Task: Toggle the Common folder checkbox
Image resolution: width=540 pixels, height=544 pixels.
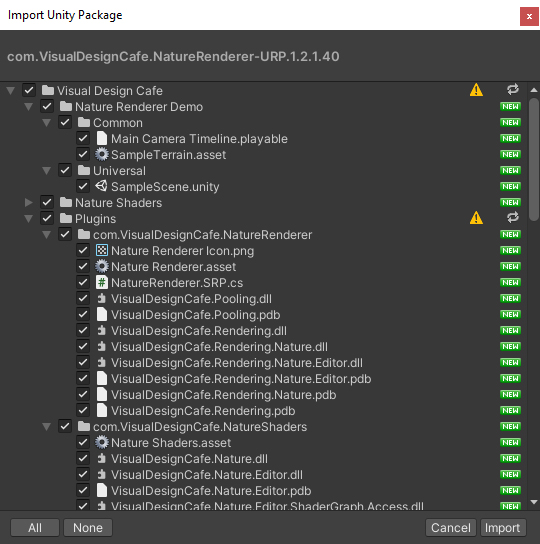Action: (x=65, y=122)
